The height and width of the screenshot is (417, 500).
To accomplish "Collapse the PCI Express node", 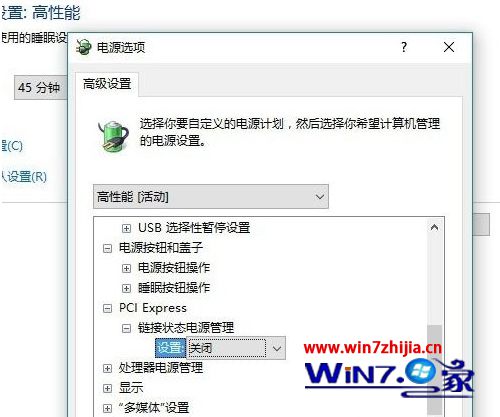I will click(107, 308).
